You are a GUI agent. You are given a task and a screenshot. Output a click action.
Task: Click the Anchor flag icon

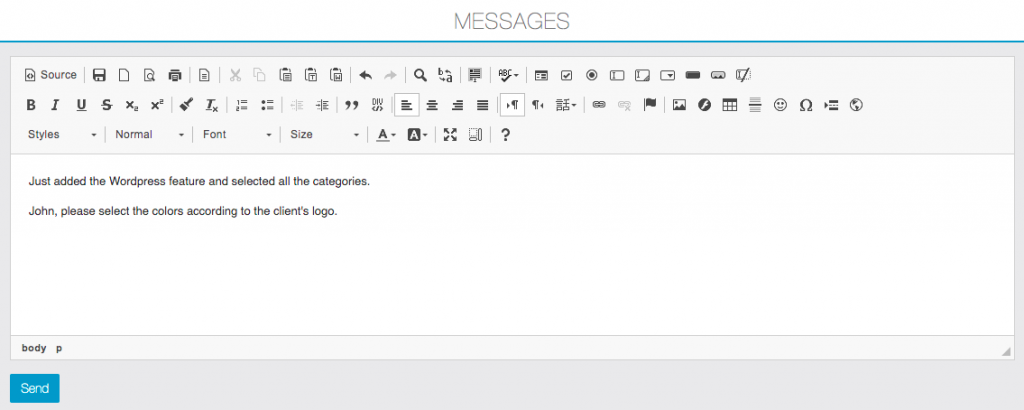(x=649, y=105)
